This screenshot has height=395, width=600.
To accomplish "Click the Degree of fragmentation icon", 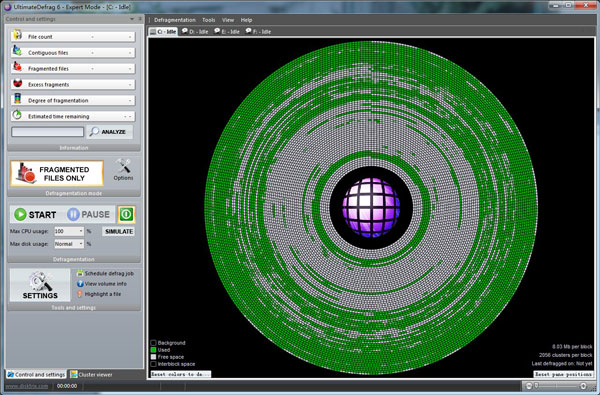I will [17, 99].
